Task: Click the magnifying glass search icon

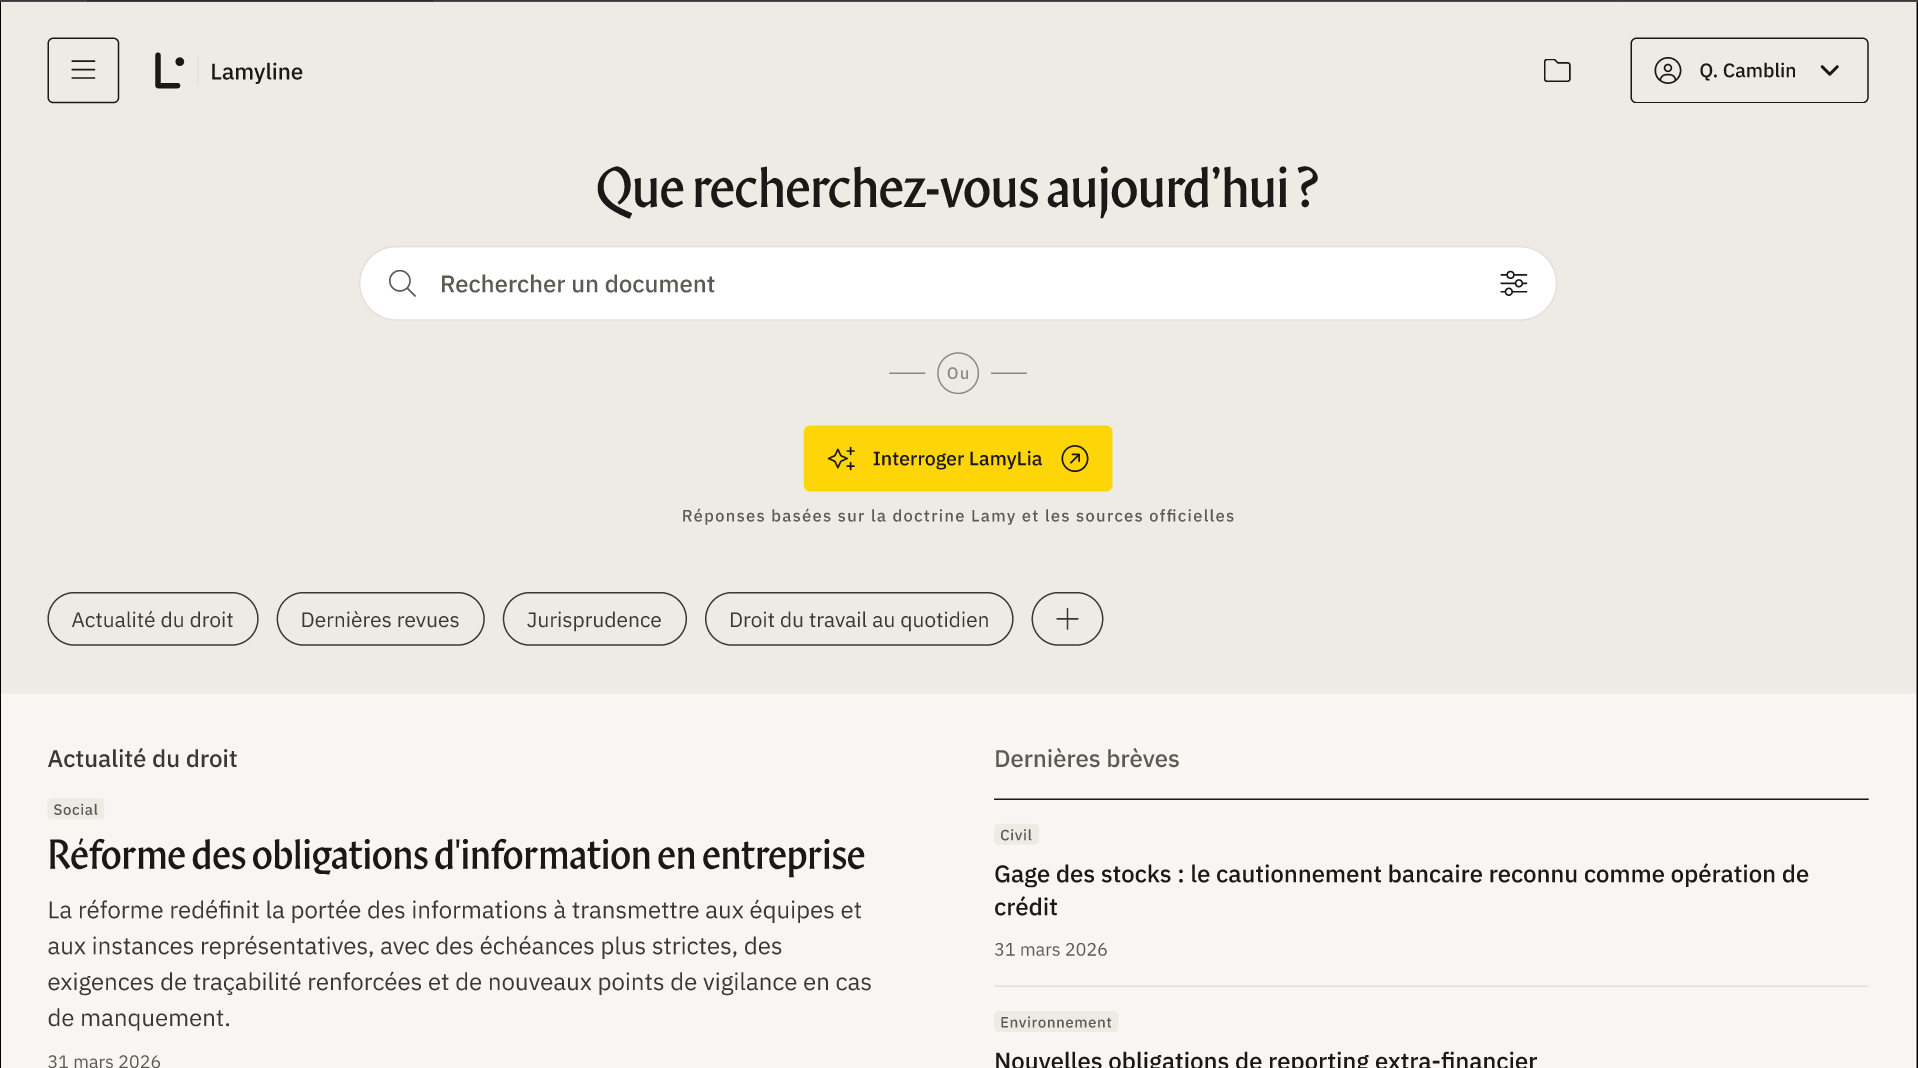Action: pos(402,284)
